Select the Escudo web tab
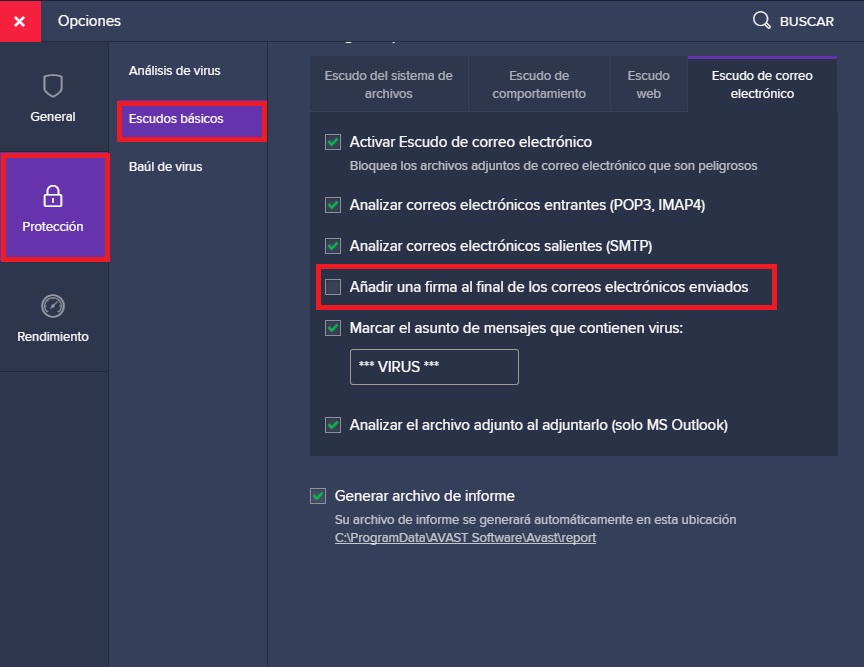 [x=648, y=83]
